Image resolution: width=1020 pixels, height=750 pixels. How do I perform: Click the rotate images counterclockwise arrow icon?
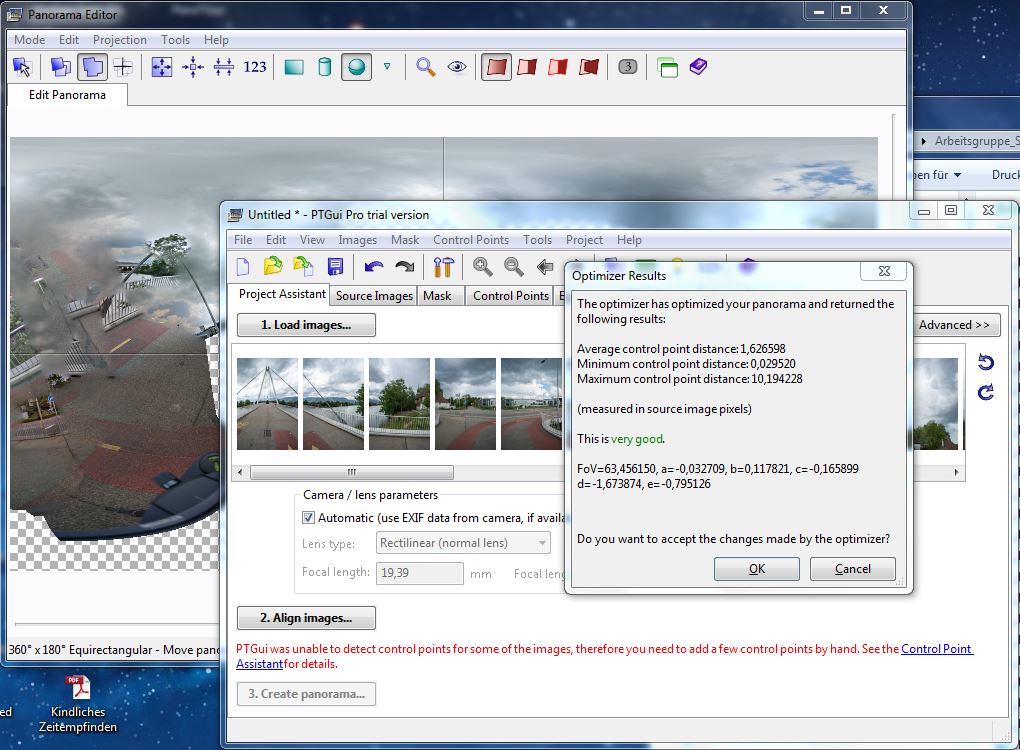[x=986, y=362]
